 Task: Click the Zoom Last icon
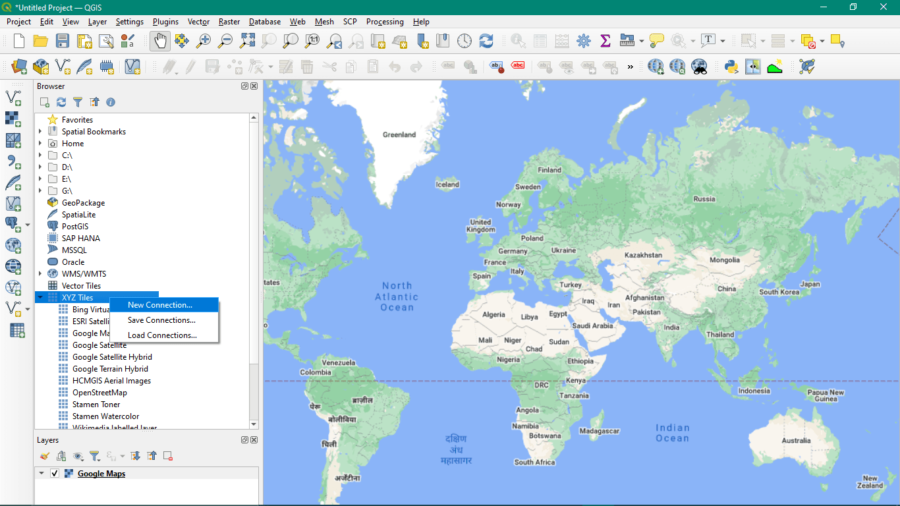coord(334,41)
